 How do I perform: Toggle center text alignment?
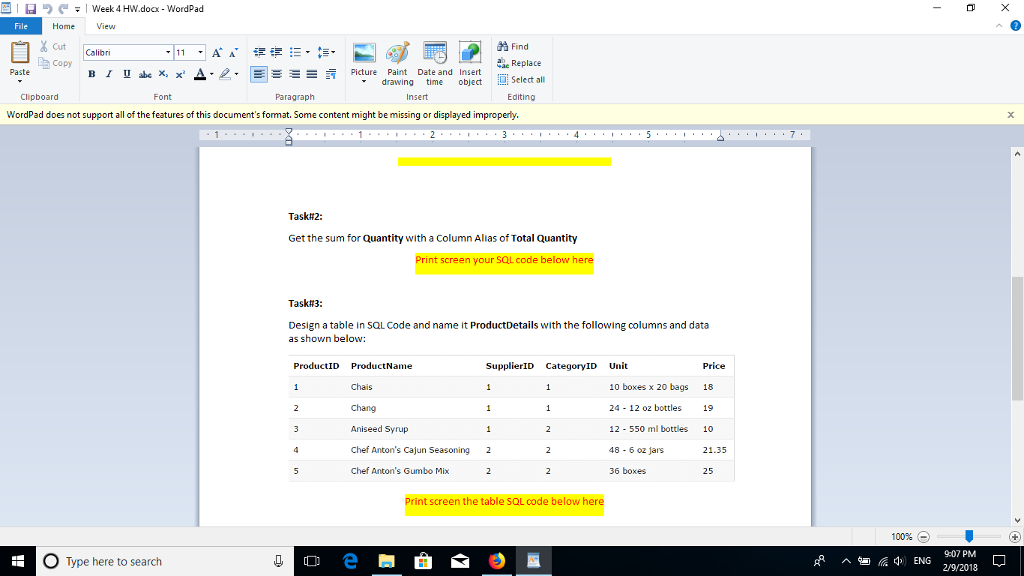click(x=277, y=74)
